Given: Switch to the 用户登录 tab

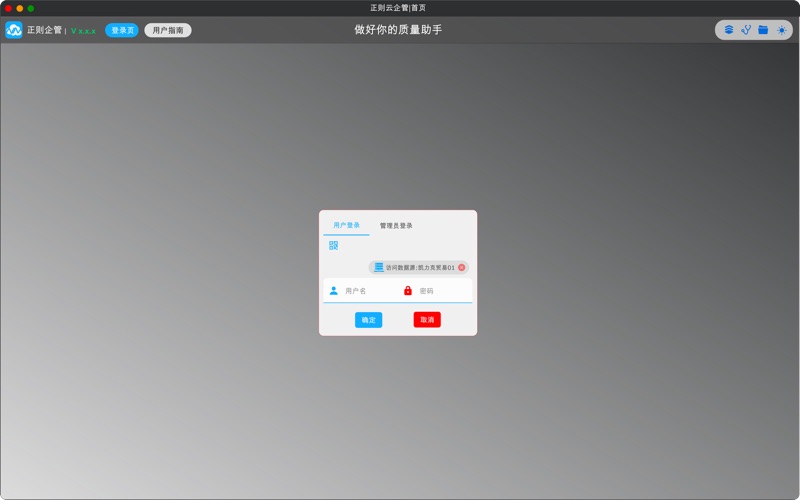Looking at the screenshot, I should (x=346, y=225).
